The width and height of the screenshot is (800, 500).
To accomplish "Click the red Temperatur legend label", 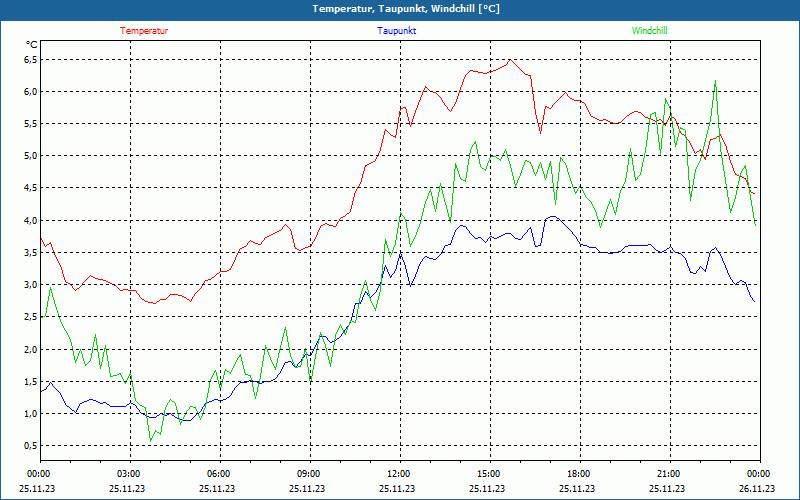I will [x=144, y=31].
